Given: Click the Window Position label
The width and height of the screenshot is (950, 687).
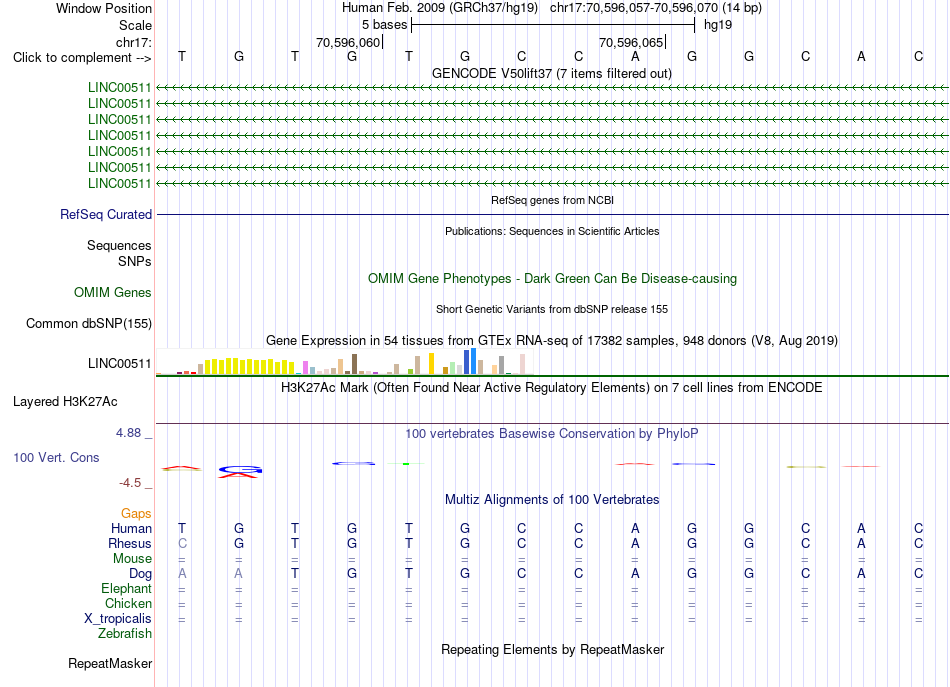Looking at the screenshot, I should [x=104, y=8].
